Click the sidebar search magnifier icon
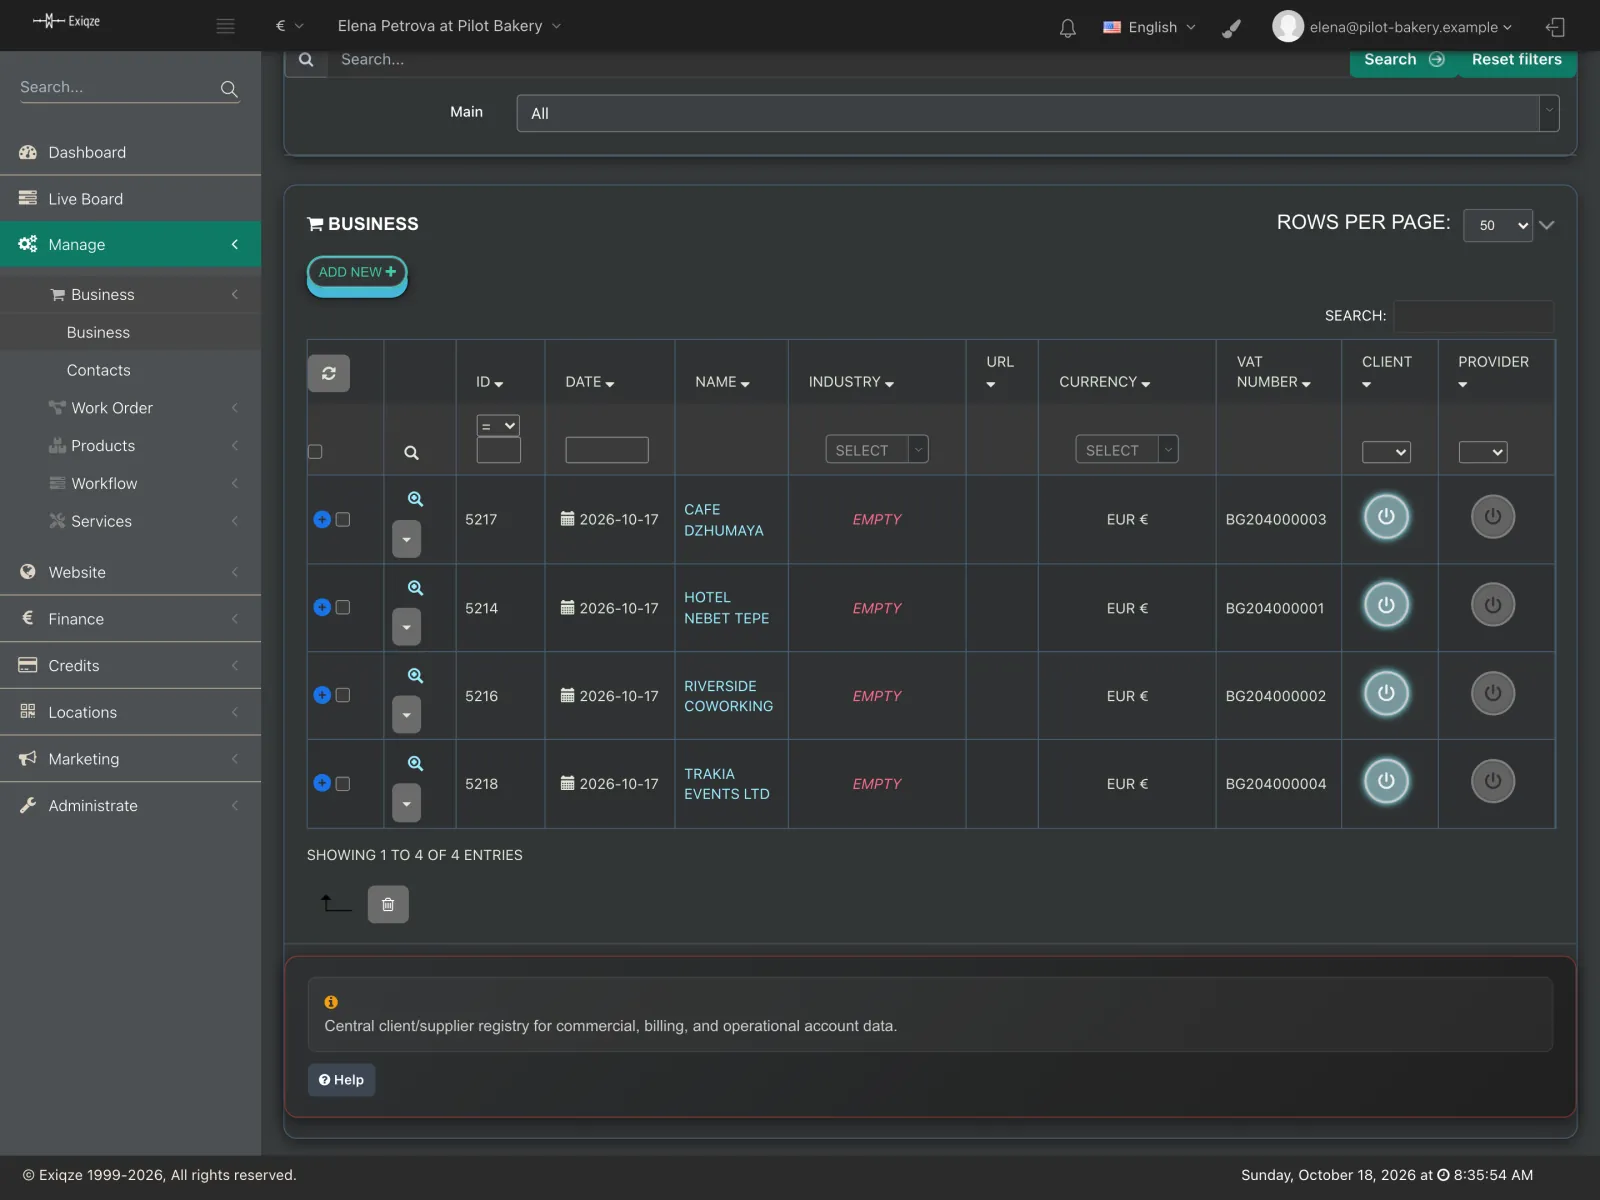The height and width of the screenshot is (1200, 1600). coord(229,89)
